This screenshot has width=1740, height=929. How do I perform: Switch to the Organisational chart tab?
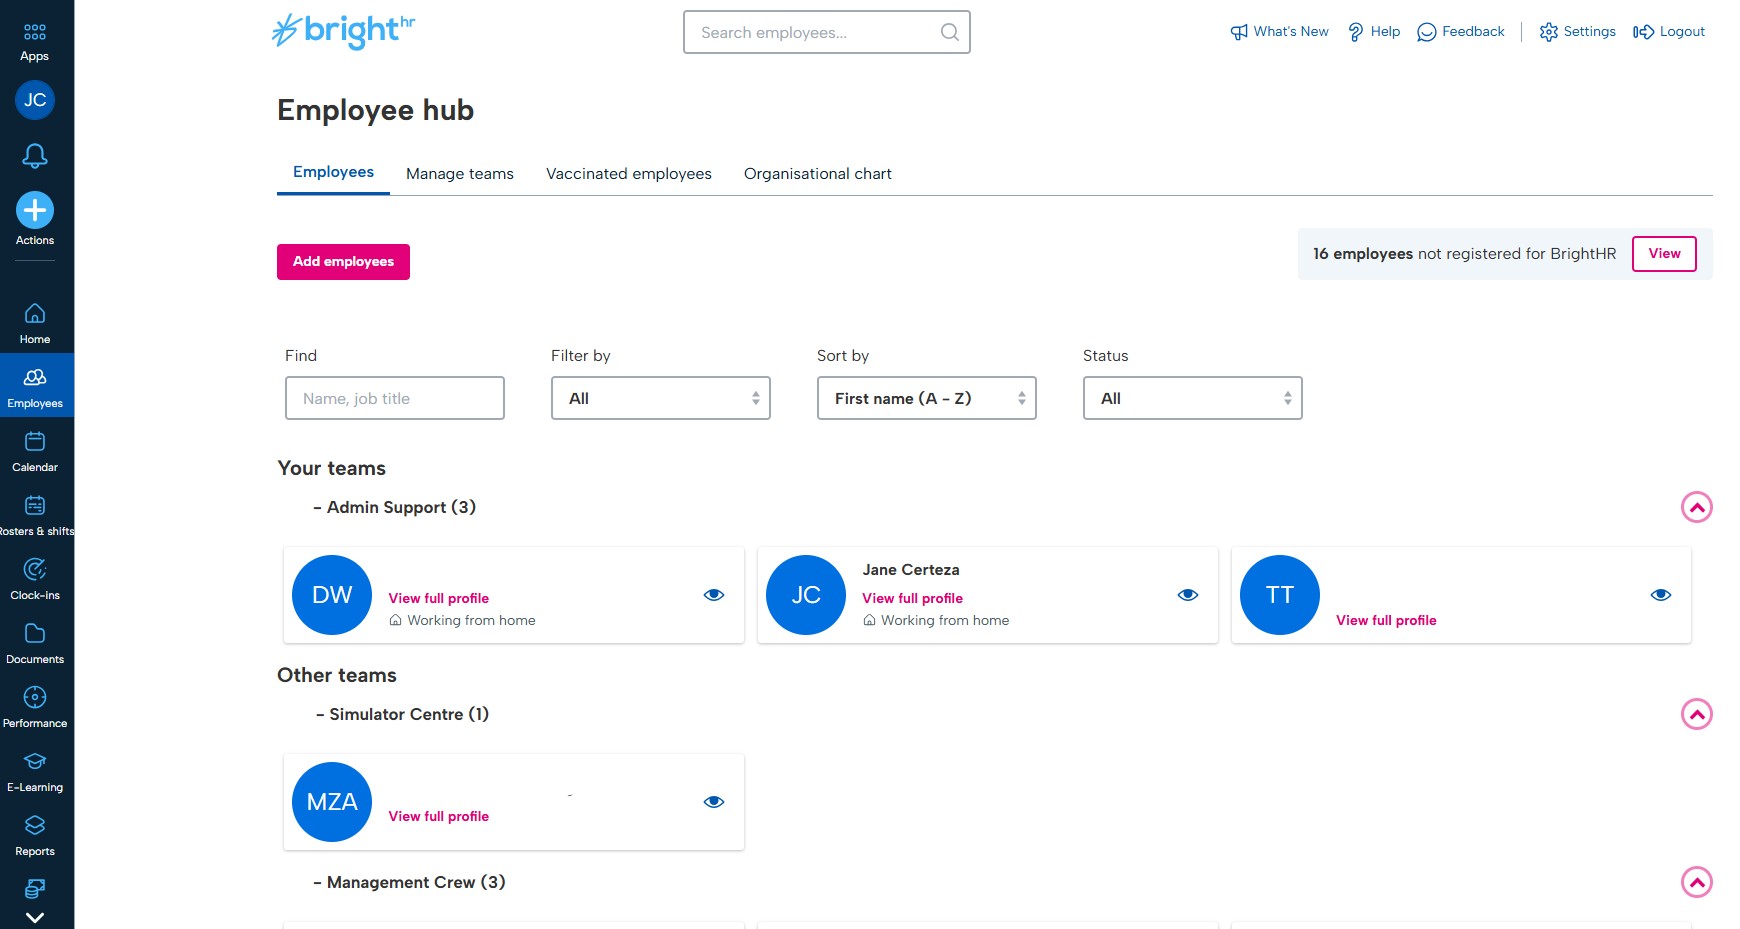[818, 174]
